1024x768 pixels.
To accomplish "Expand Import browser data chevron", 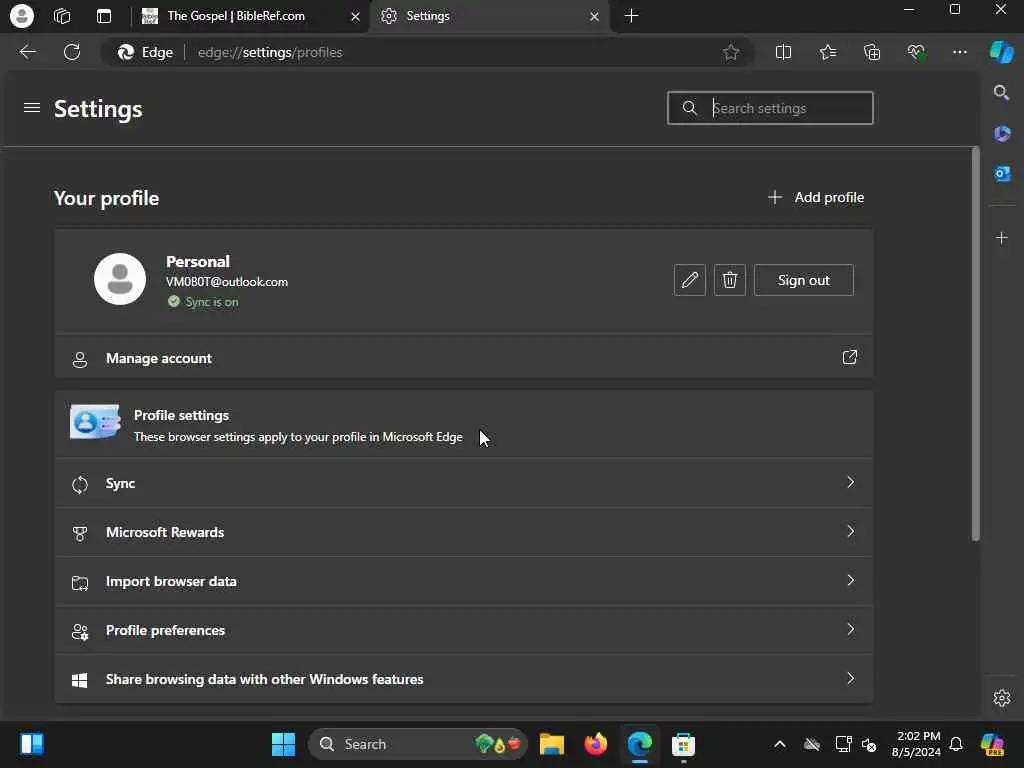I will pos(850,580).
